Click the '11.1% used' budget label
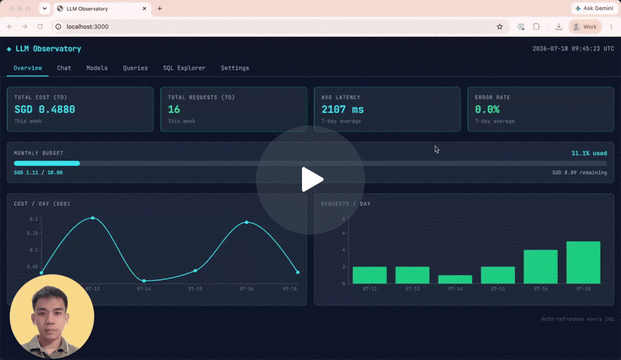 pos(589,153)
